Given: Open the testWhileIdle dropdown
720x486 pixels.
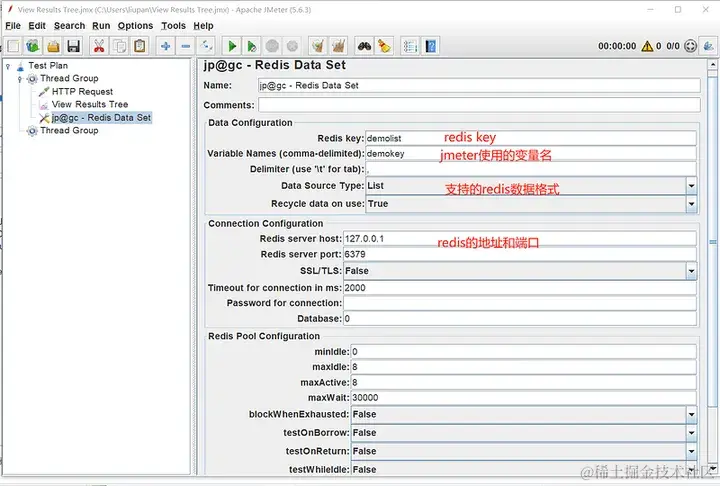Looking at the screenshot, I should 691,469.
